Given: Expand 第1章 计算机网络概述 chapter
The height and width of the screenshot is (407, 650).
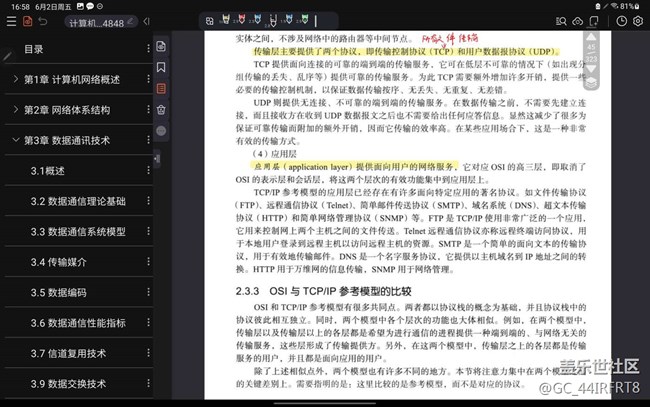Looking at the screenshot, I should point(15,79).
